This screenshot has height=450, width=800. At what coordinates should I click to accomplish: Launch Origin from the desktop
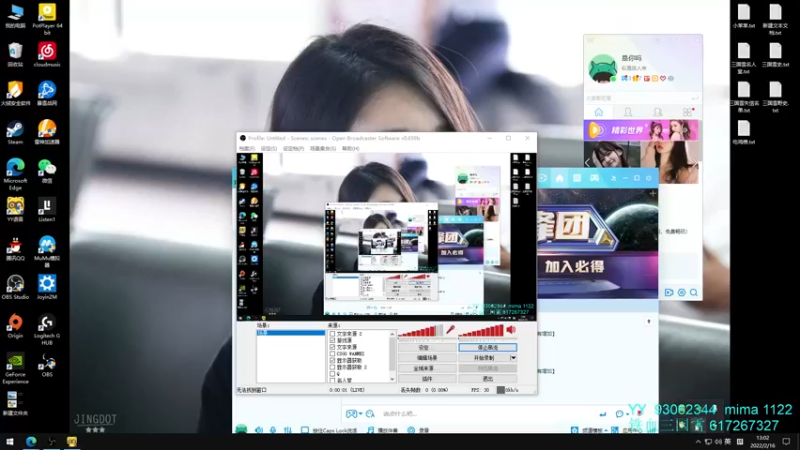15,326
